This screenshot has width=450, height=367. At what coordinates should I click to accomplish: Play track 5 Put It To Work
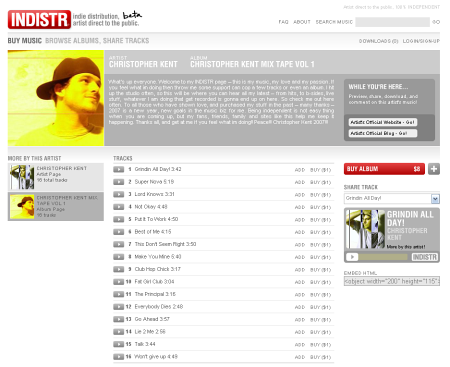click(118, 219)
